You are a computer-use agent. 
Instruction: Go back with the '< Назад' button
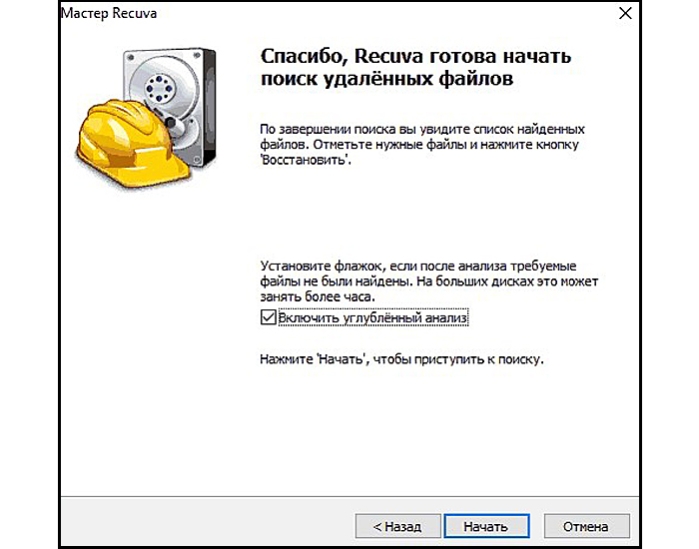pos(398,526)
